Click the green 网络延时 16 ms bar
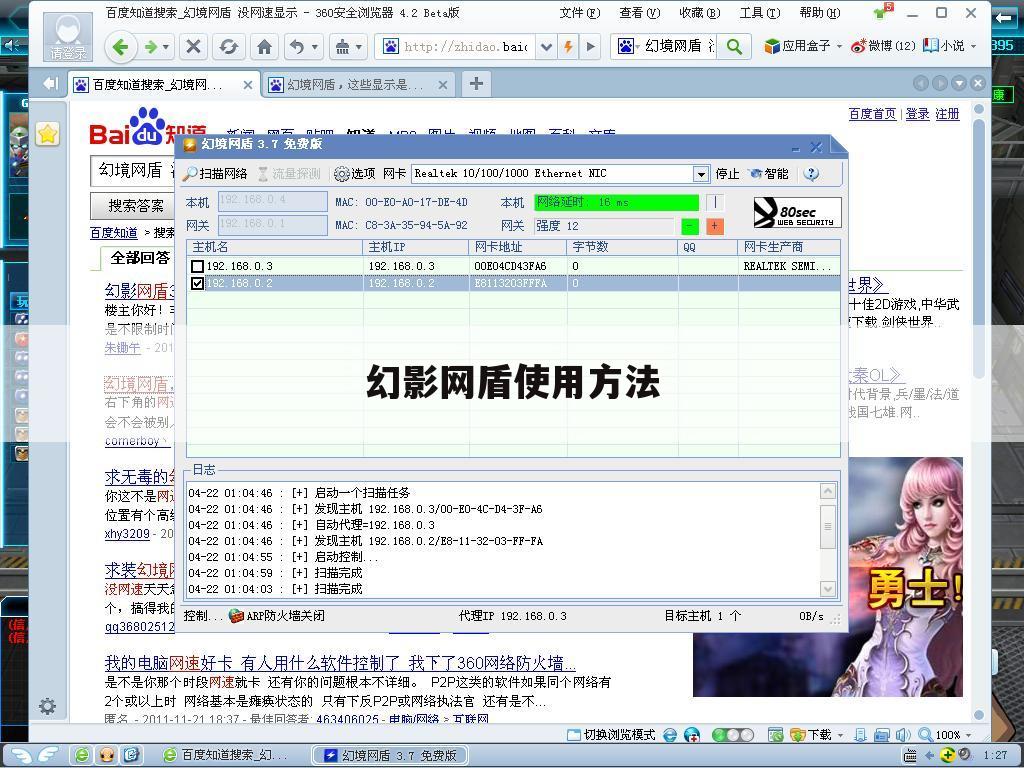 click(x=616, y=202)
